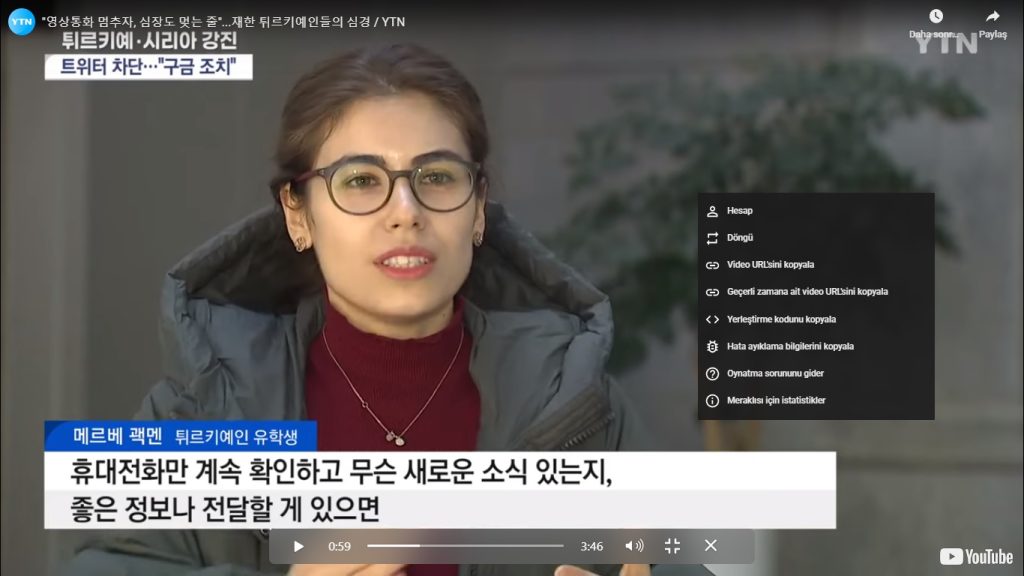The height and width of the screenshot is (576, 1024).
Task: Click the exit fullscreen icon
Action: (672, 546)
